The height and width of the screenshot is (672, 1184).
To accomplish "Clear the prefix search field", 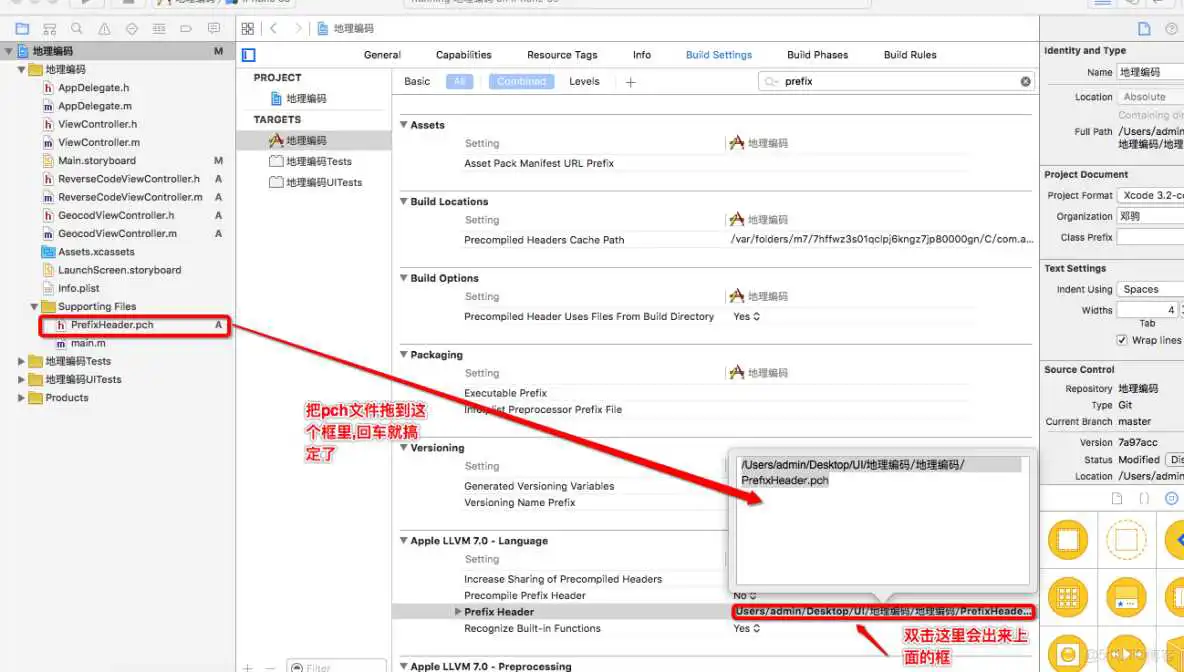I will (1025, 82).
